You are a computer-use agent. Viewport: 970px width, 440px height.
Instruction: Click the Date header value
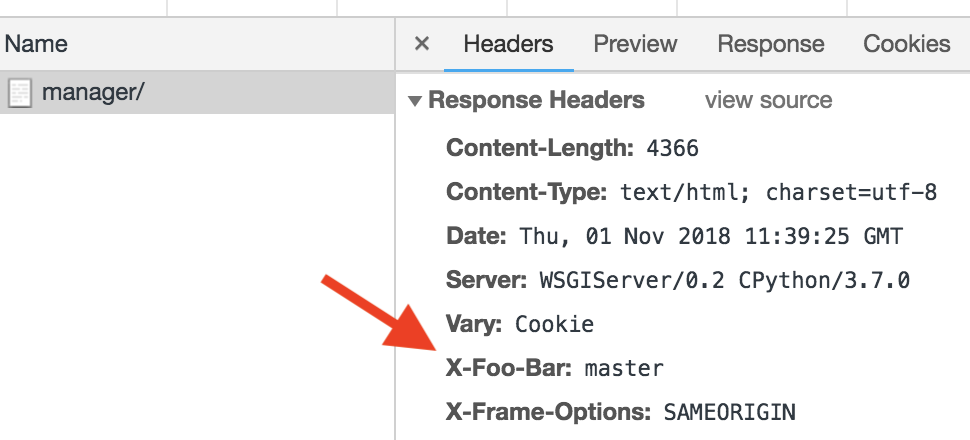point(710,237)
